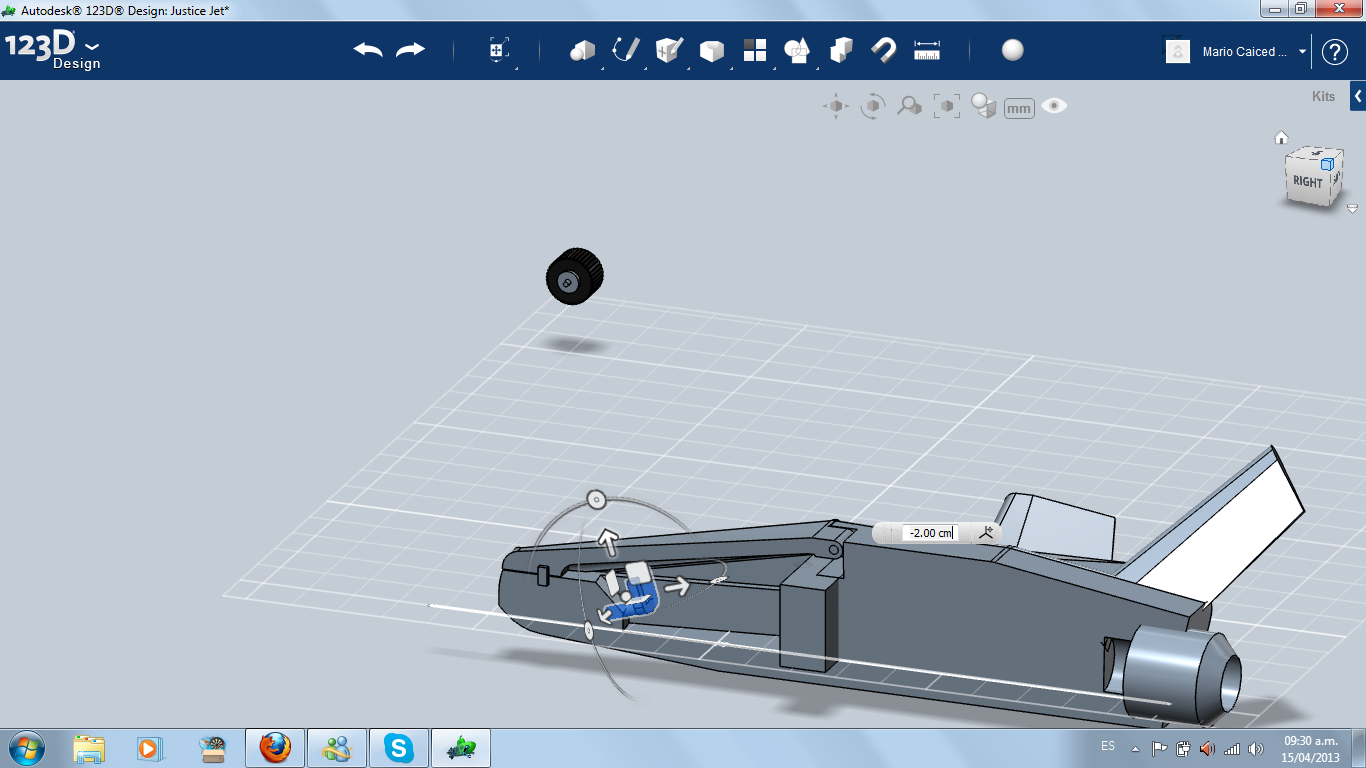
Task: Select the black gear wheel object
Action: click(x=575, y=276)
